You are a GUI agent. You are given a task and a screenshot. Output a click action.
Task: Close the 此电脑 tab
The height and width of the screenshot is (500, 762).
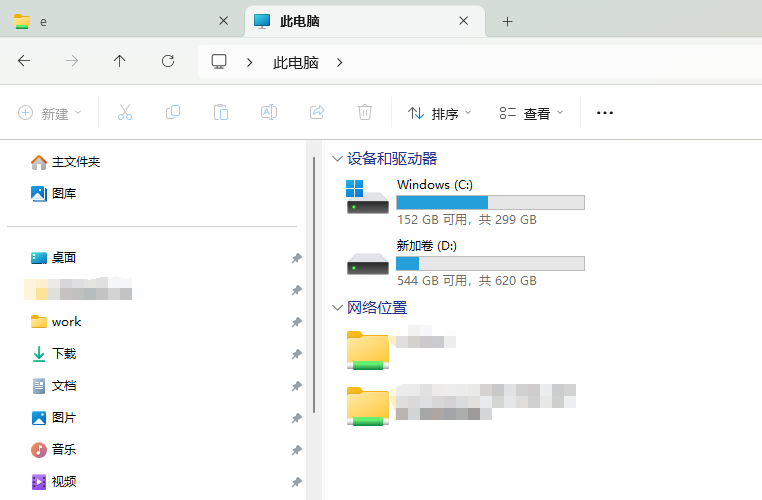(x=464, y=21)
